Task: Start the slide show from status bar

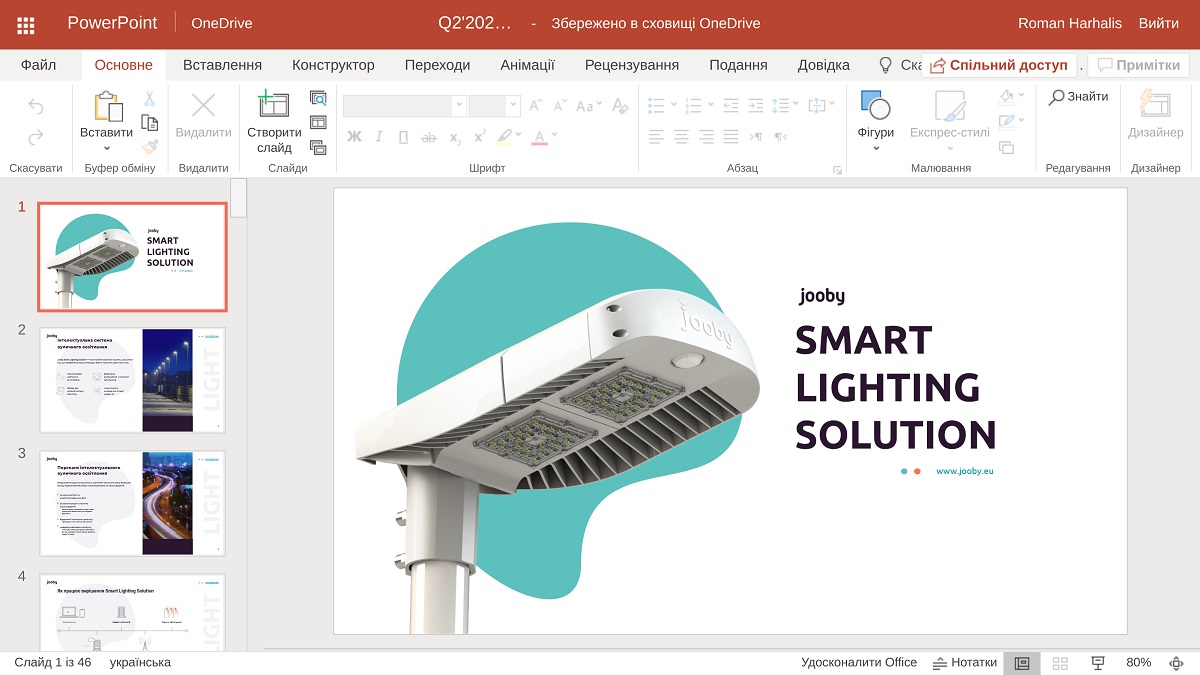Action: [x=1098, y=663]
